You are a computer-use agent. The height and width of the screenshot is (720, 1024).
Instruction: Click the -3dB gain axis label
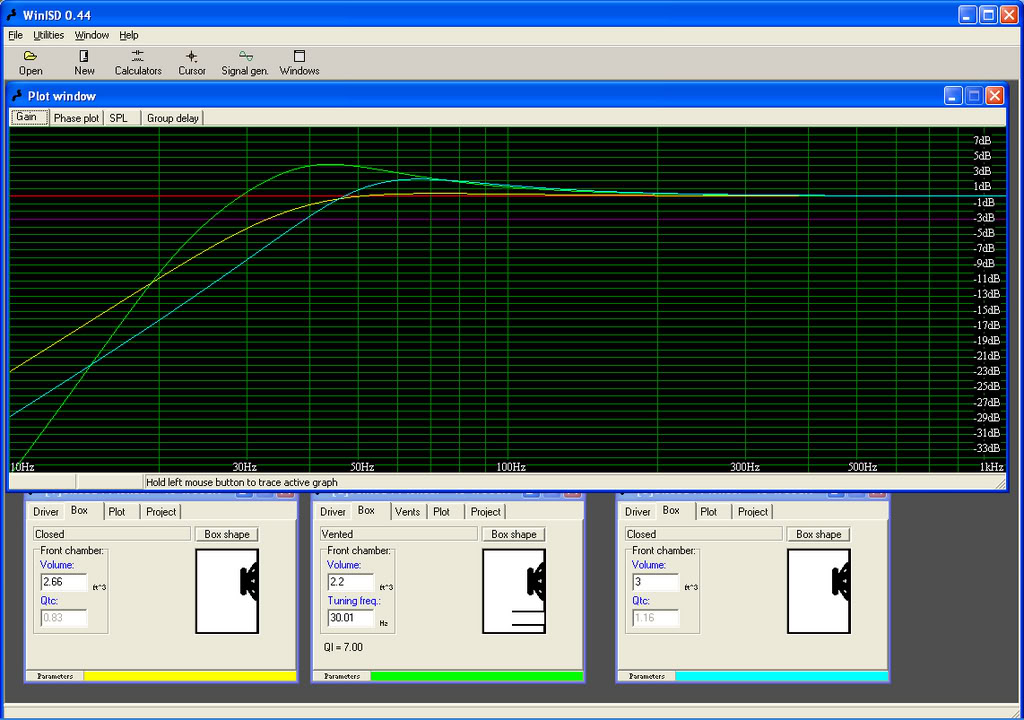984,218
